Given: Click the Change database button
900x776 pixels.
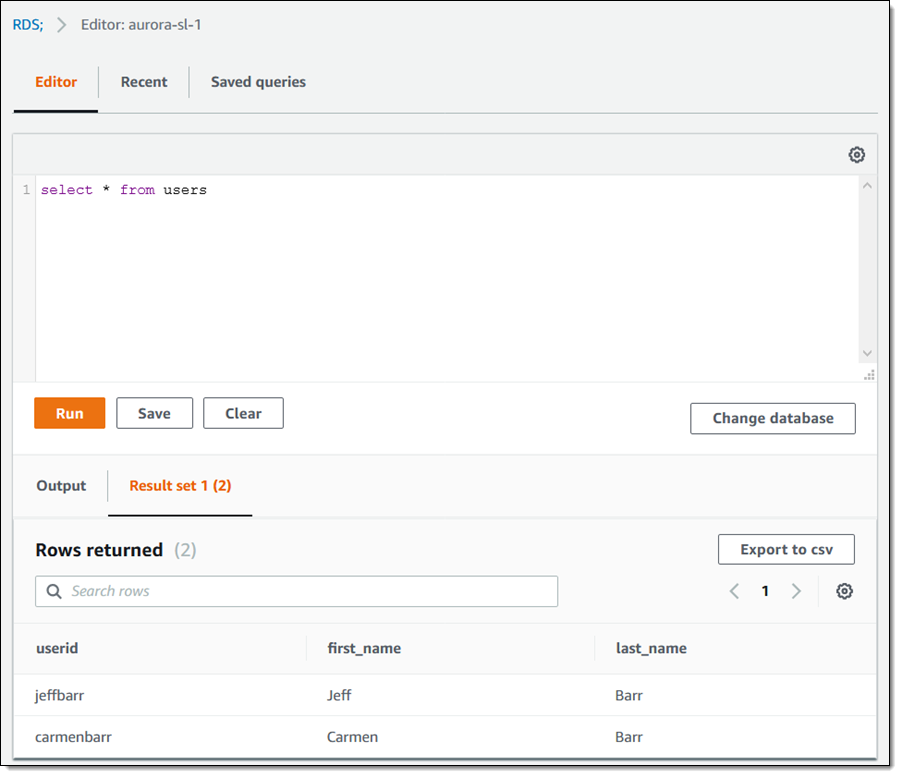Looking at the screenshot, I should (x=772, y=418).
